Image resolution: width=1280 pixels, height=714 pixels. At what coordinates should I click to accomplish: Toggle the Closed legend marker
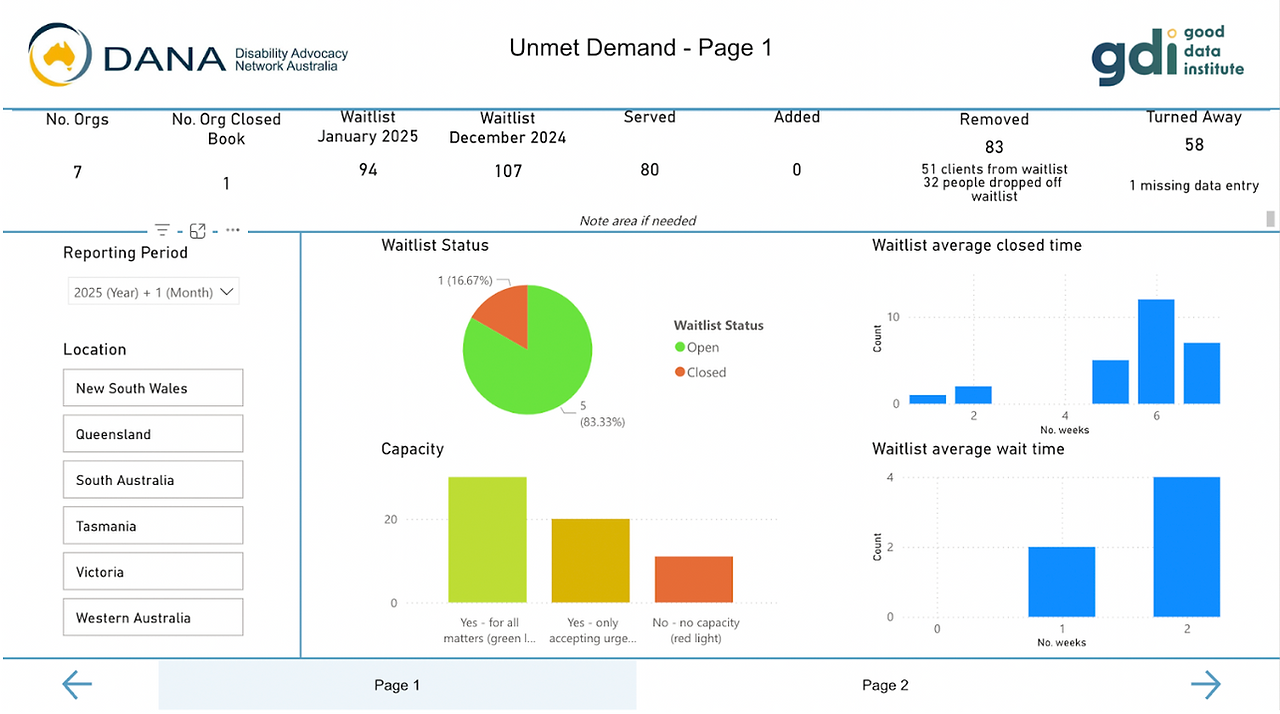tap(680, 372)
